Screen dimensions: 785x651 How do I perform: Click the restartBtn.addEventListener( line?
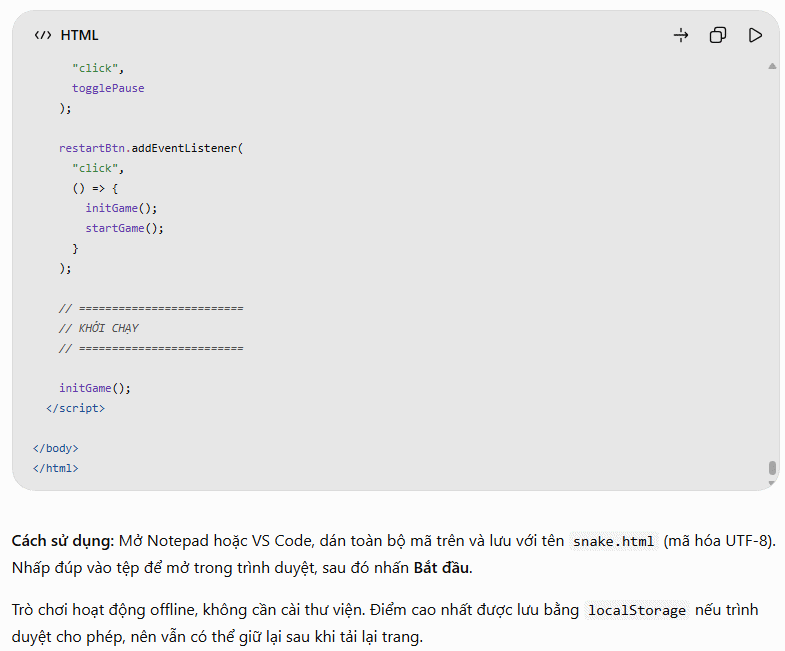click(151, 148)
